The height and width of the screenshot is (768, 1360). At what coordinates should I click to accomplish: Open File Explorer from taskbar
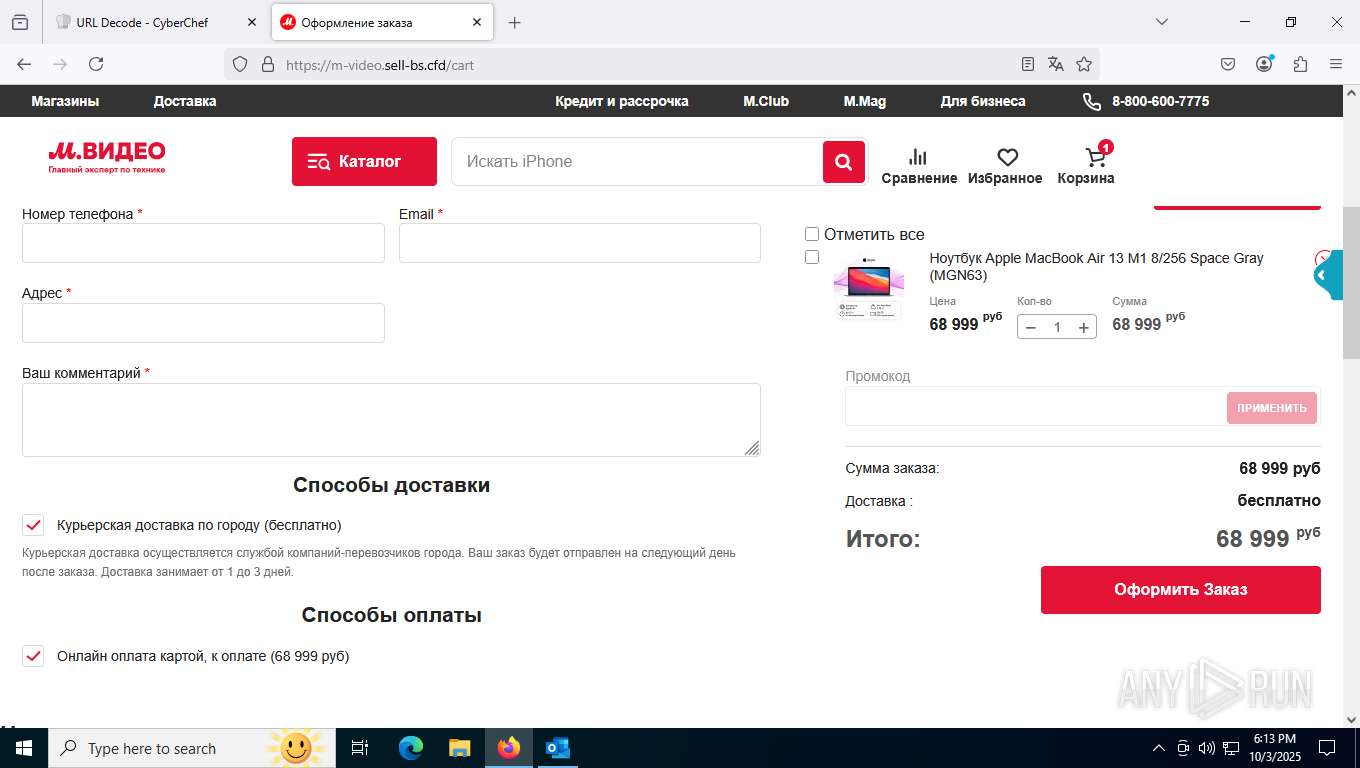click(459, 748)
